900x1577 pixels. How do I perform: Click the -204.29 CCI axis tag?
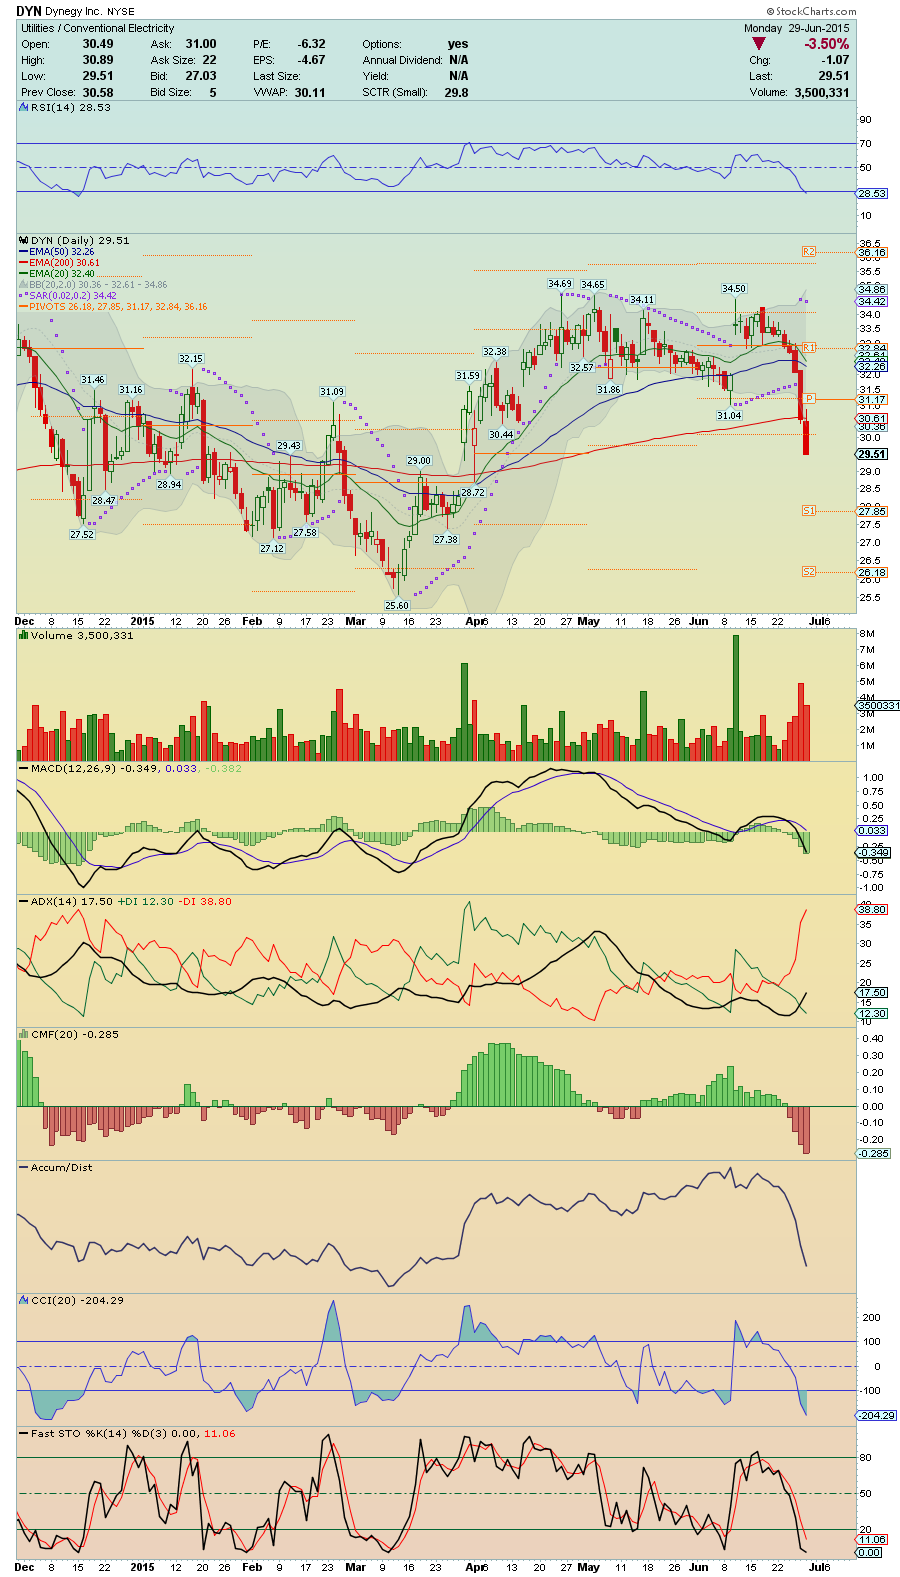tap(876, 1415)
